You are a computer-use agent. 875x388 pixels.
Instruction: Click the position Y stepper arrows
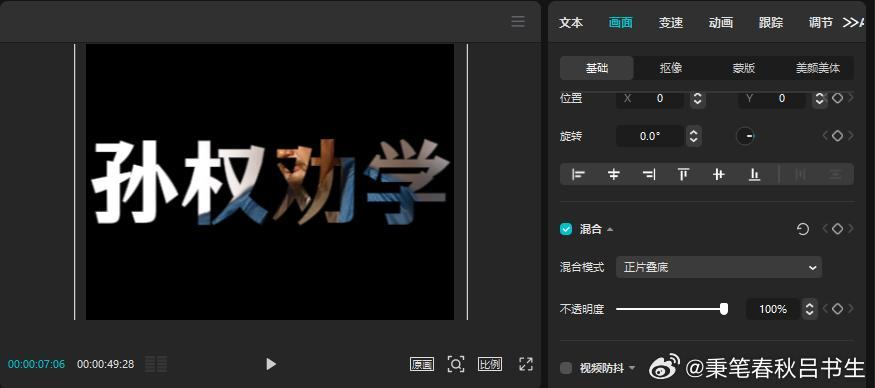click(819, 99)
